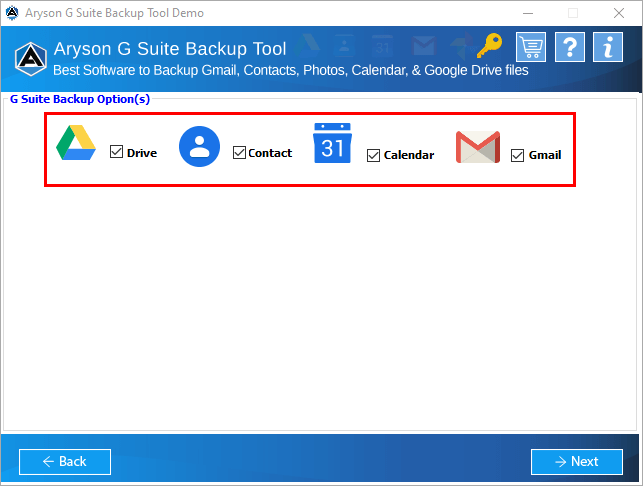Screen dimensions: 643x486
Task: Click the Gmail envelope icon
Action: coord(478,147)
